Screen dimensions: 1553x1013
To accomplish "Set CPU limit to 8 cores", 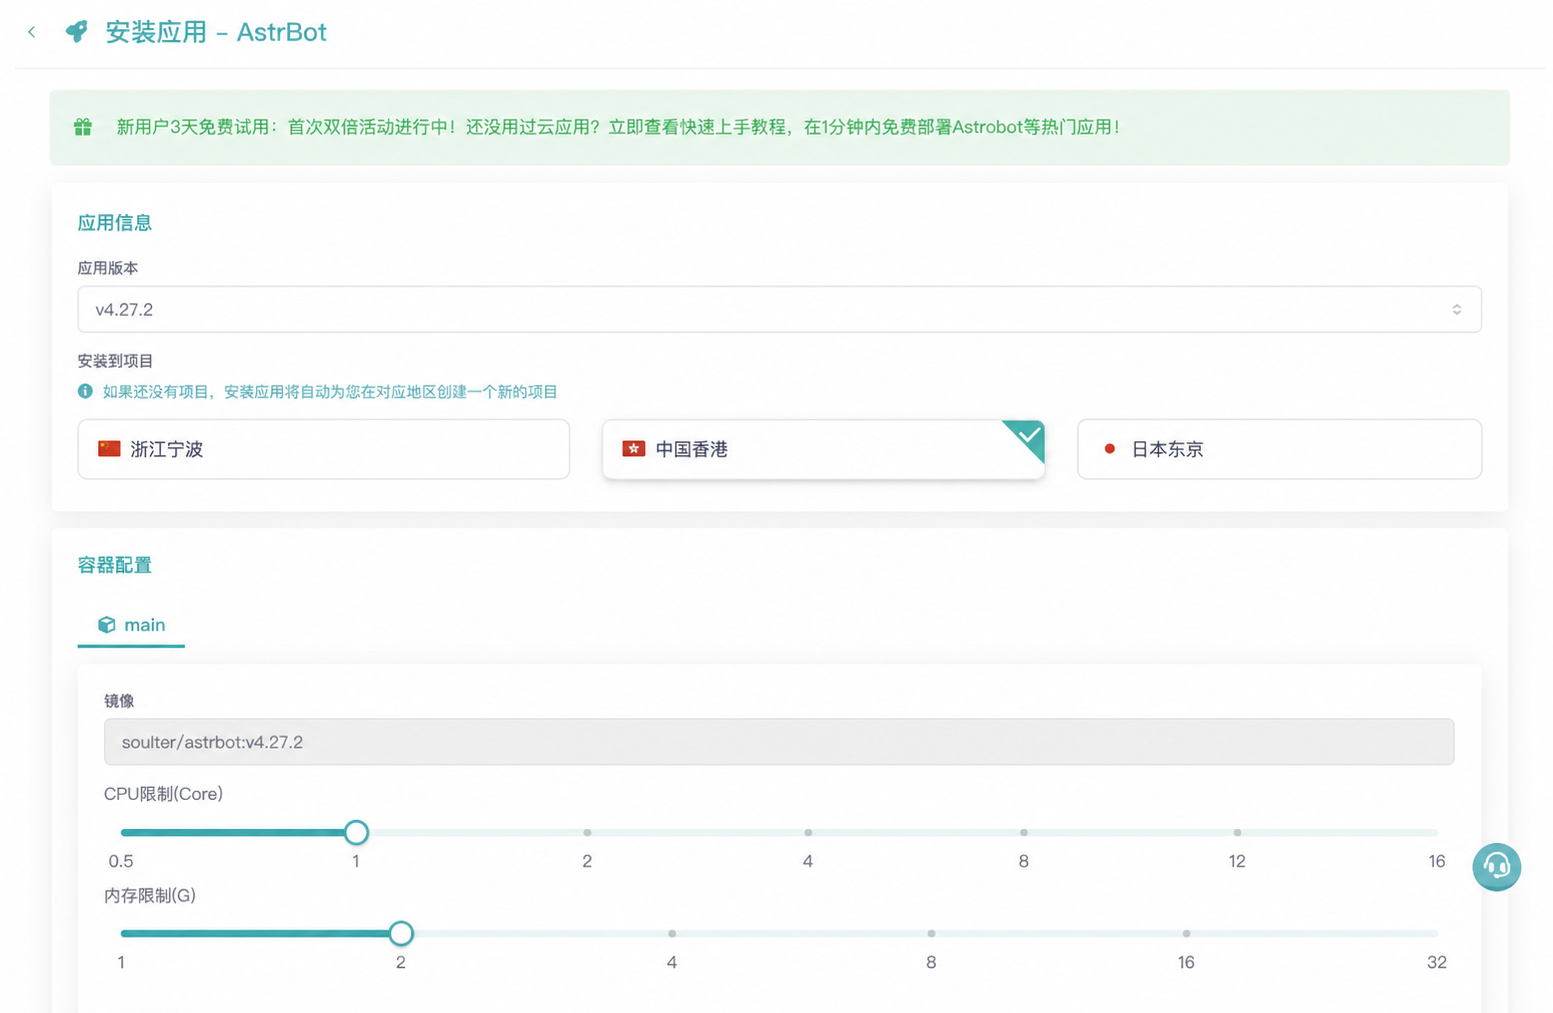I will [x=1024, y=832].
